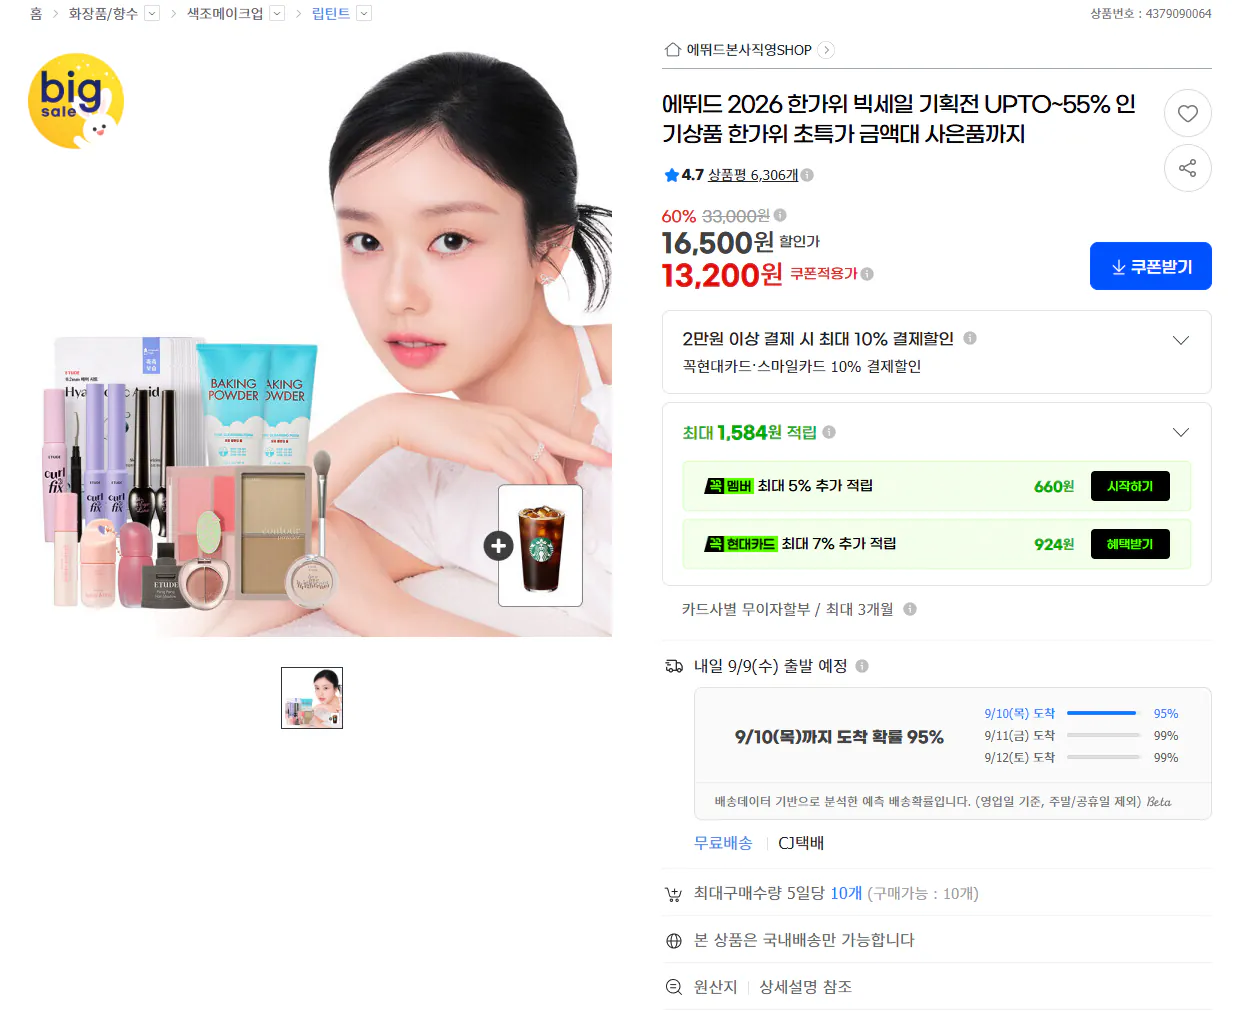Viewport: 1239px width, 1030px height.
Task: Click info icon beside 무이자할부 text
Action: coord(910,609)
